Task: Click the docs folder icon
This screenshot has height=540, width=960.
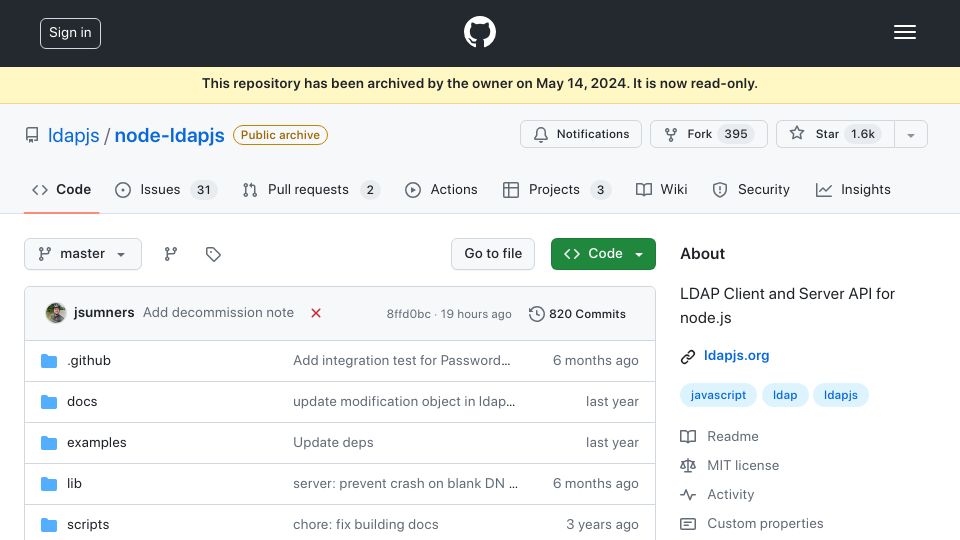Action: (49, 402)
